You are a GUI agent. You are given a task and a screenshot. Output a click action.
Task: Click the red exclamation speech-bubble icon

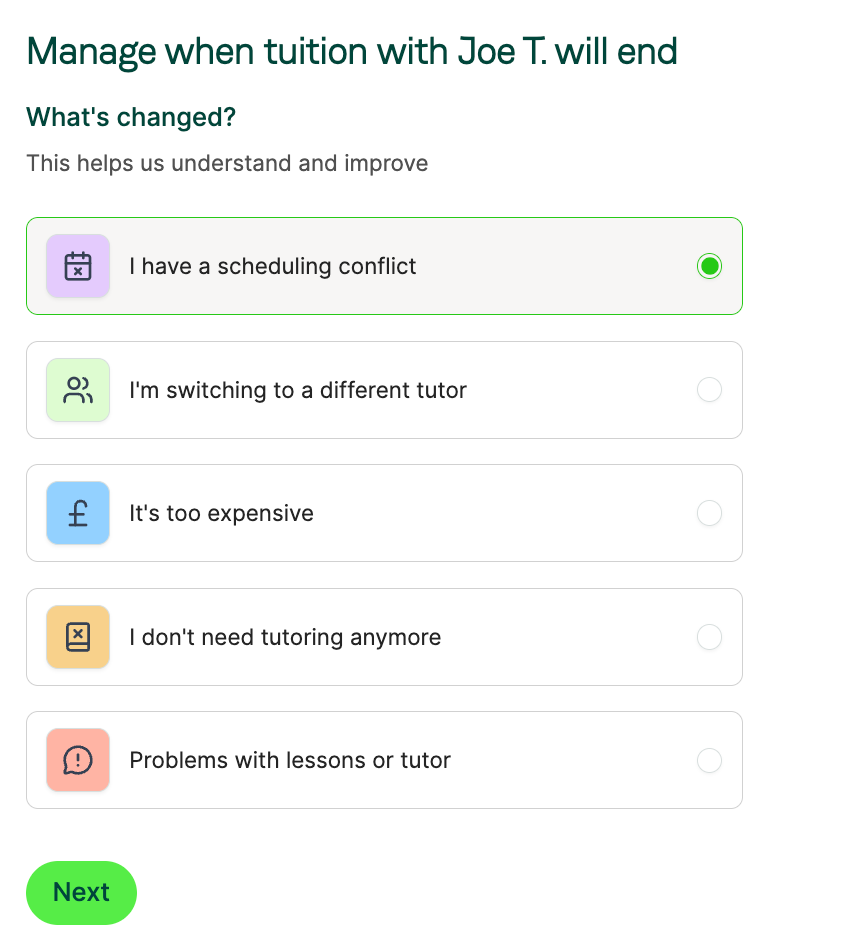click(78, 760)
